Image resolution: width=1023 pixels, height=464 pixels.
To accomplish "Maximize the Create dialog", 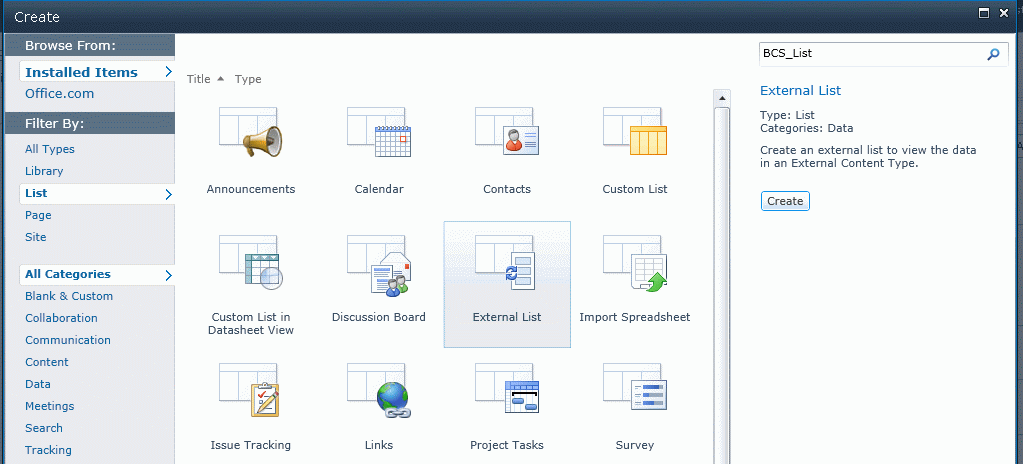I will coord(985,12).
